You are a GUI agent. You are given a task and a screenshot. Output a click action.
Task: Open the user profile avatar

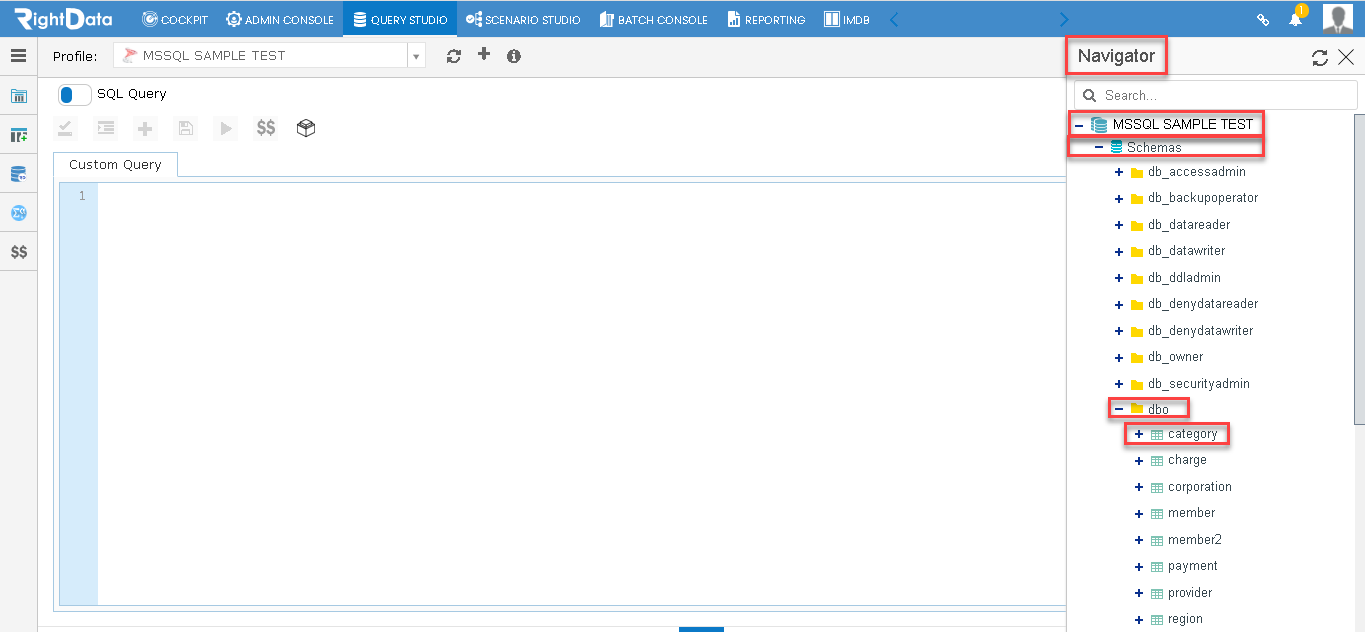(x=1337, y=18)
